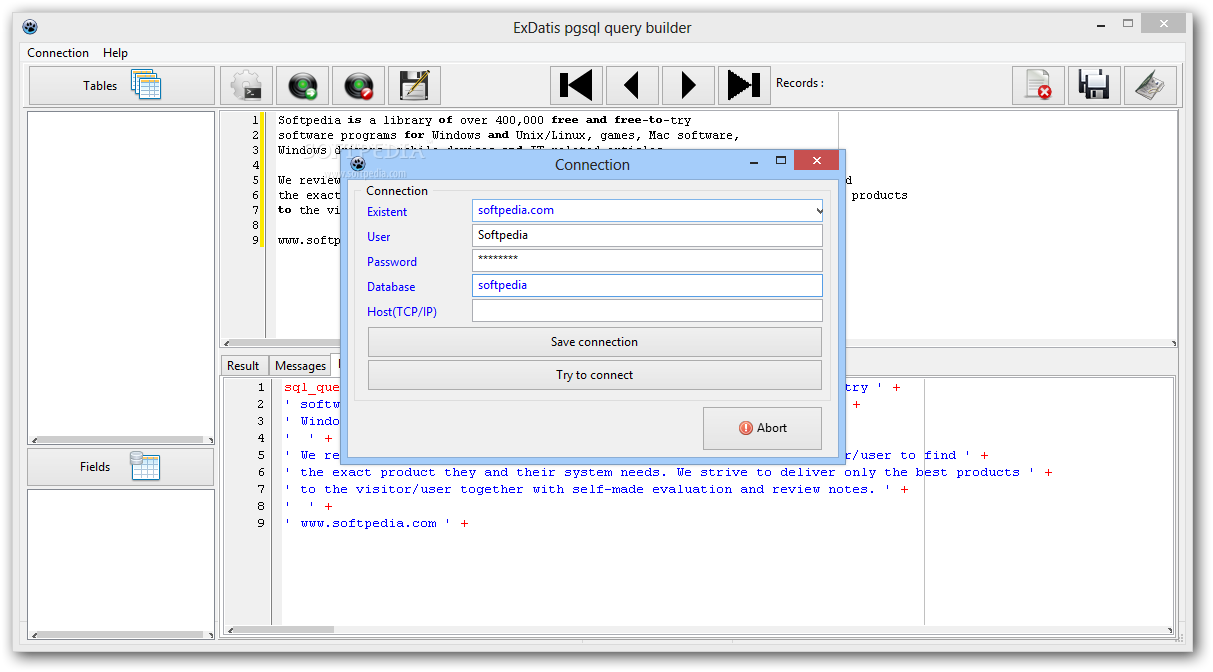Click the black floppy disk save icon
This screenshot has width=1213, height=672.
(1094, 86)
